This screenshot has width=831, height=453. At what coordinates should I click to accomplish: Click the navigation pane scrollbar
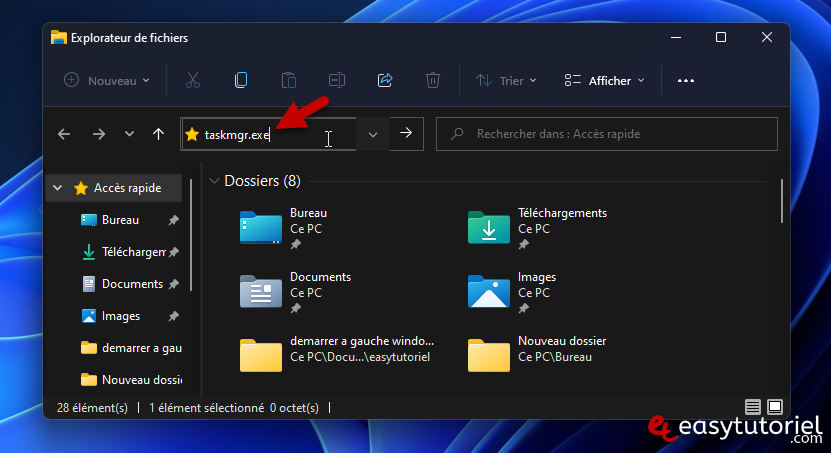pos(191,235)
